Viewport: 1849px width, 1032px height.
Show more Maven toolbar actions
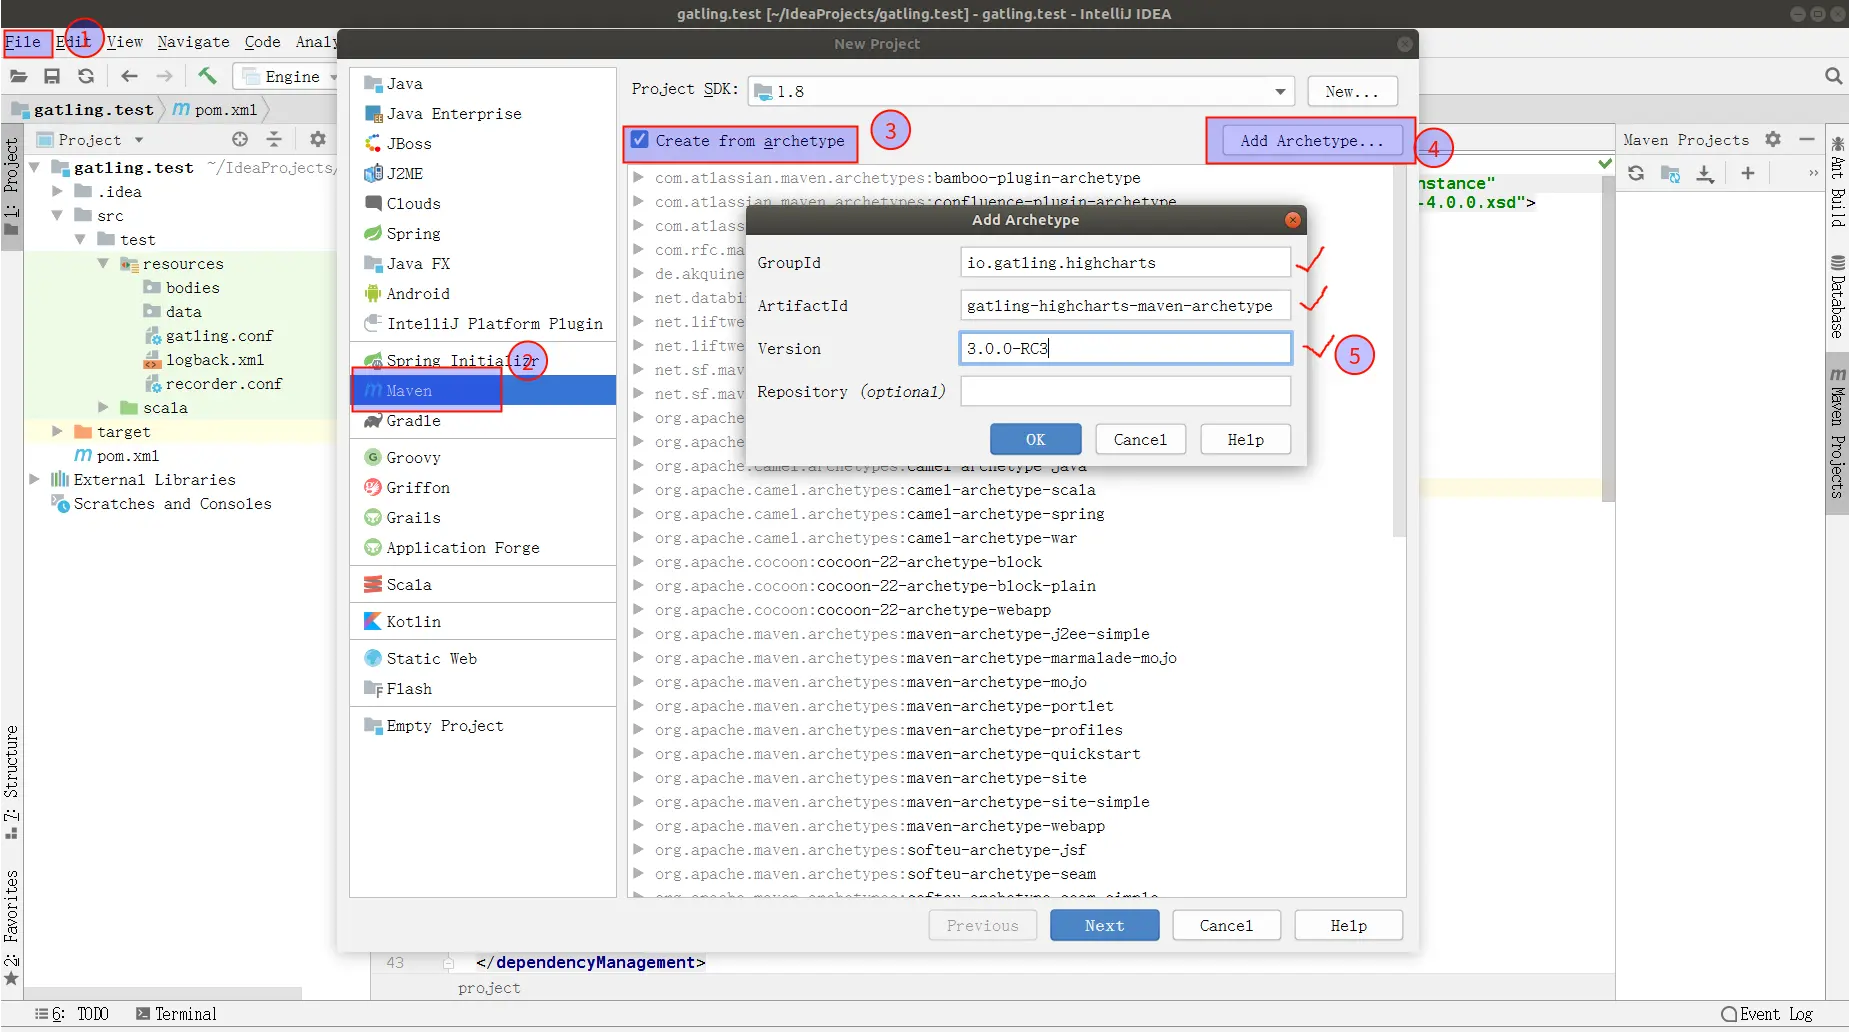(1813, 173)
